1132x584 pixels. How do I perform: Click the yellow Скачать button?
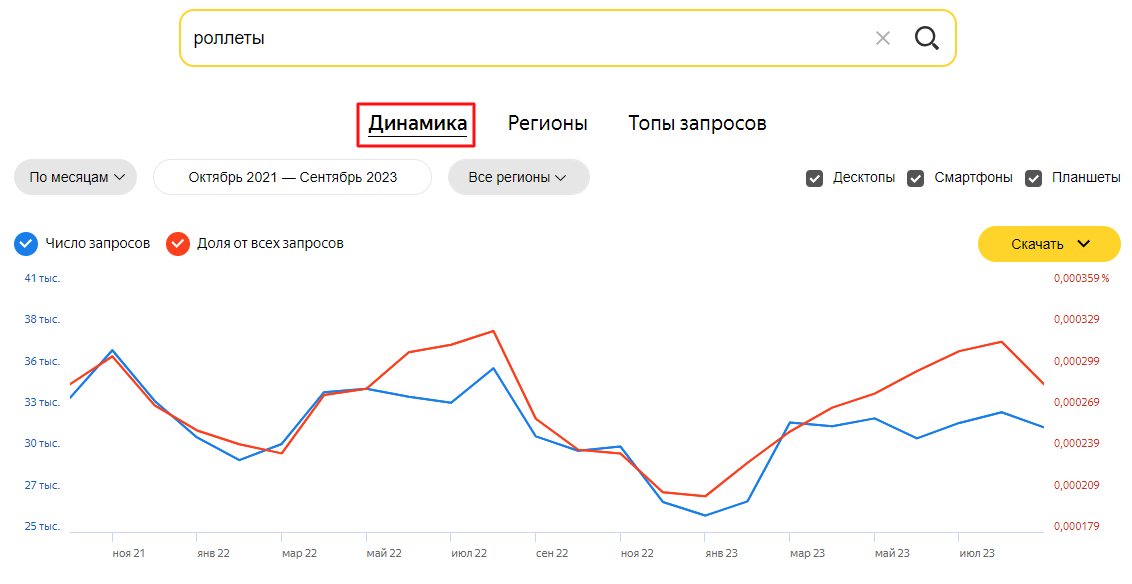(x=1049, y=244)
